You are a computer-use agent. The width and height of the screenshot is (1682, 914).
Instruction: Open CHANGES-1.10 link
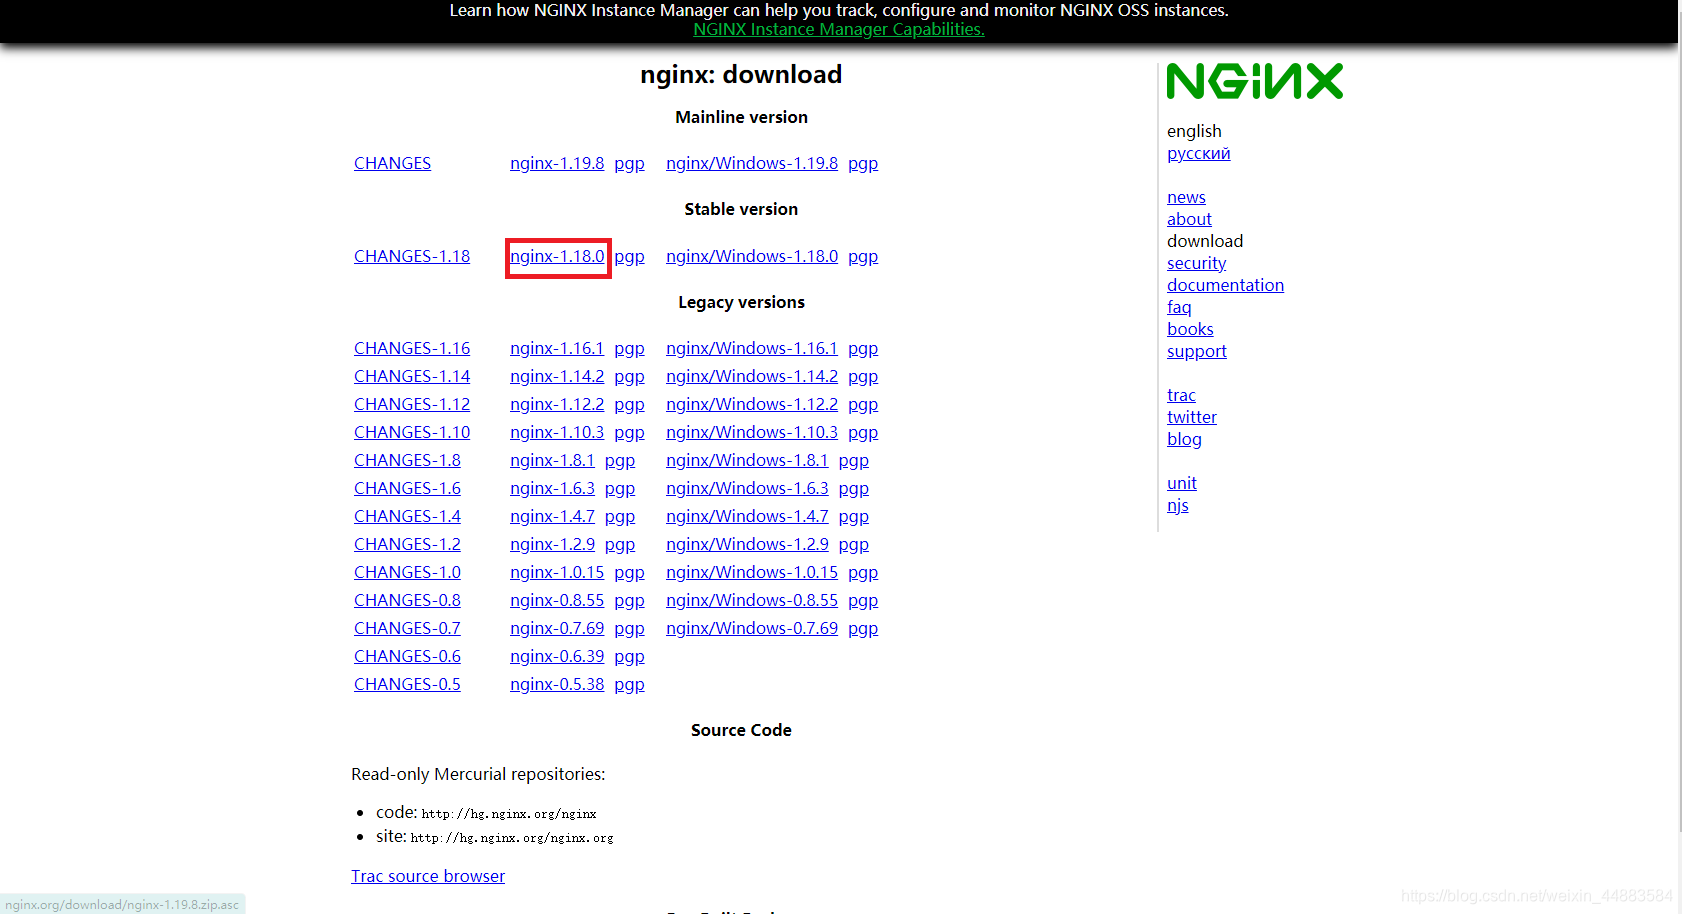click(412, 432)
